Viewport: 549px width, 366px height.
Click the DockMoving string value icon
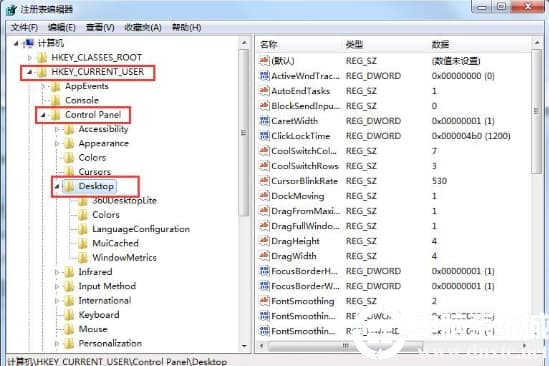pos(264,196)
